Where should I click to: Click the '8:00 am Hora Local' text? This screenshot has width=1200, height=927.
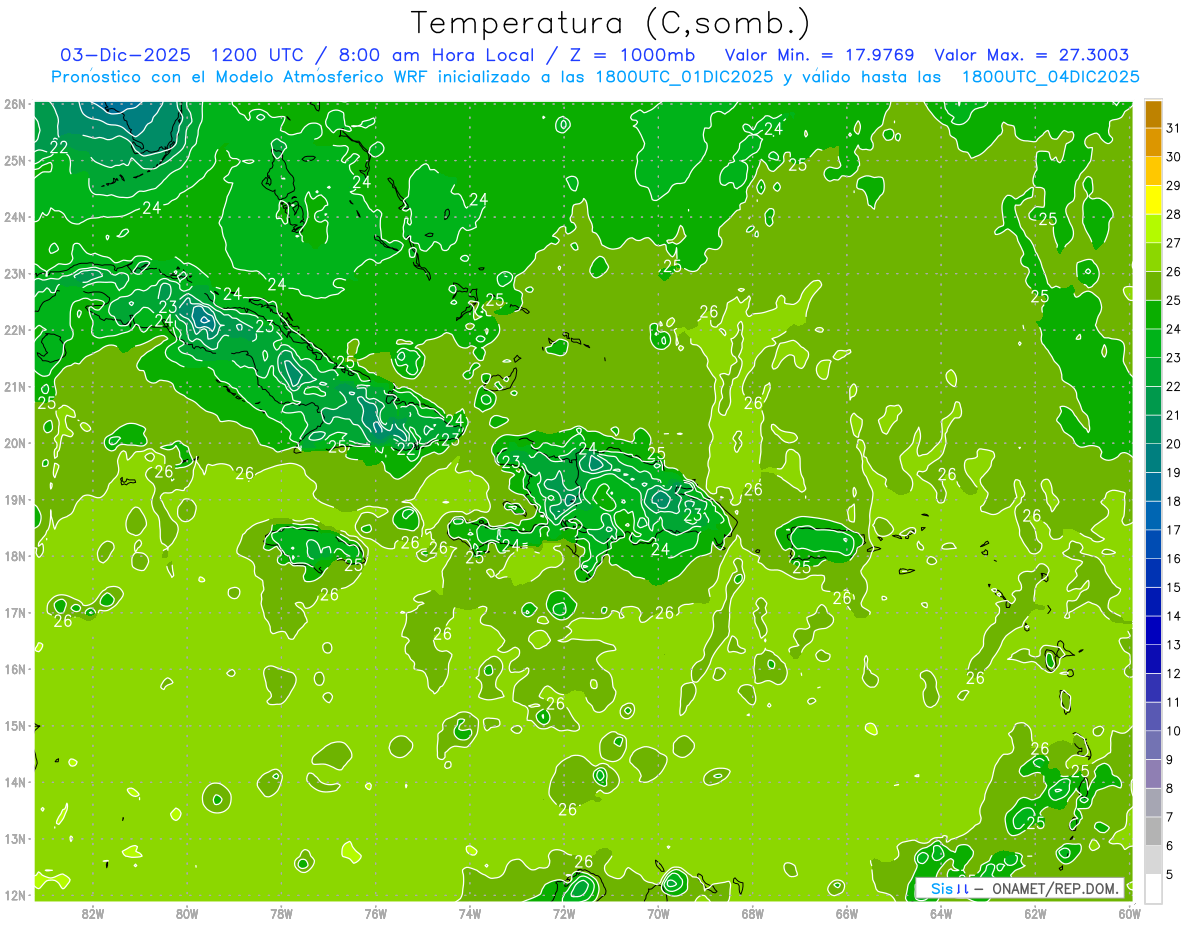[x=435, y=55]
